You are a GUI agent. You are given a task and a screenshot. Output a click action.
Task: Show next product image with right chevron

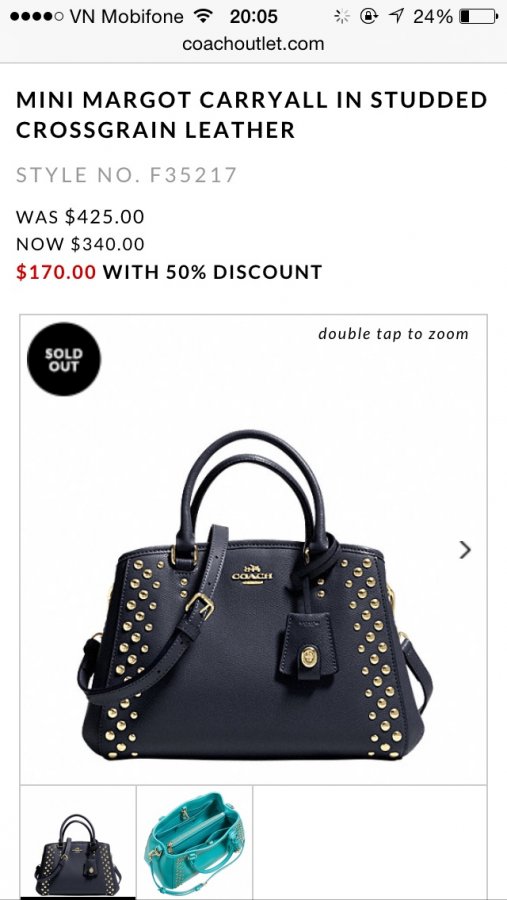[x=465, y=550]
